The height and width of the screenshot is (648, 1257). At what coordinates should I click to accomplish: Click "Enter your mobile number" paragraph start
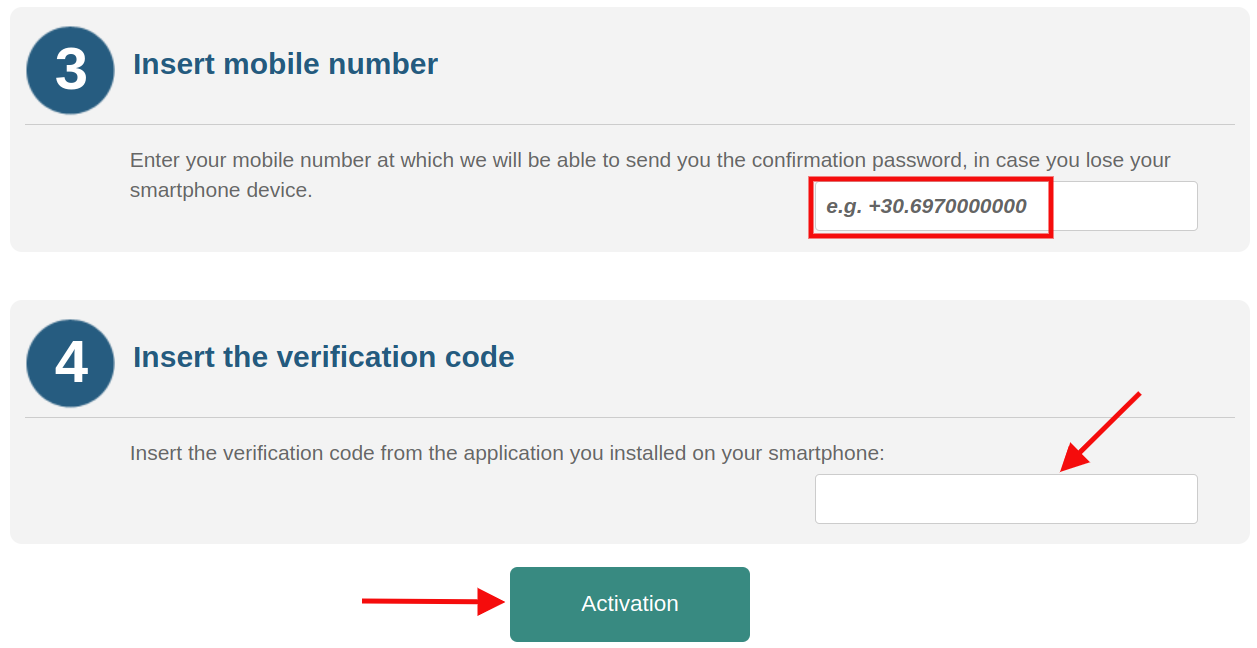click(x=230, y=160)
